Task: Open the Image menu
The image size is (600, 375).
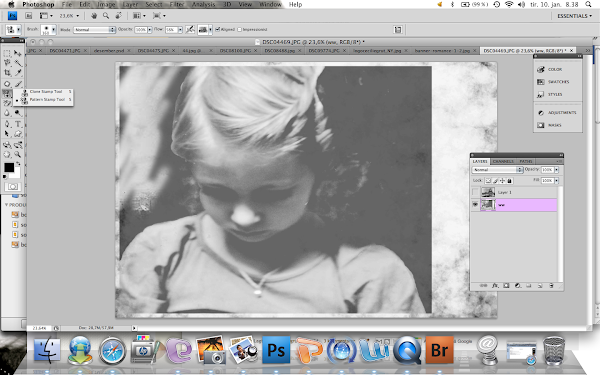Action: coord(106,4)
